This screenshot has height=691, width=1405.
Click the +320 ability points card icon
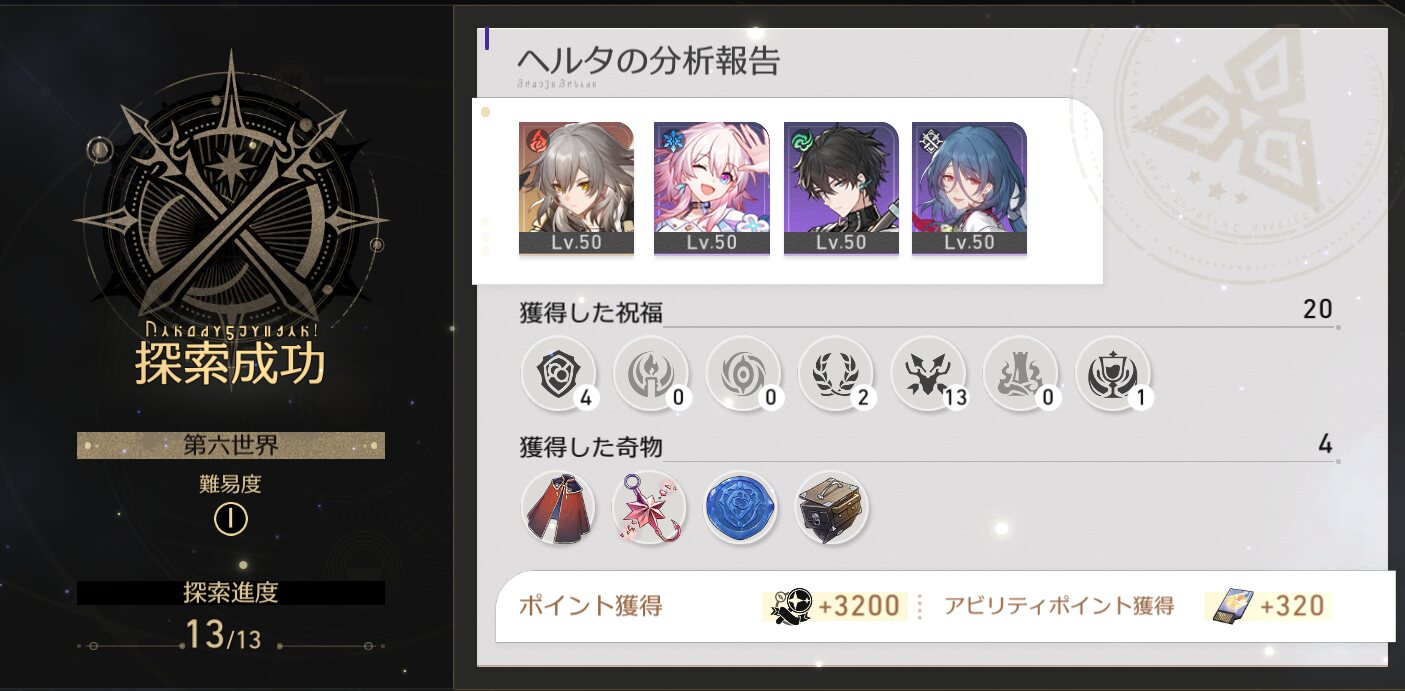[x=1230, y=606]
